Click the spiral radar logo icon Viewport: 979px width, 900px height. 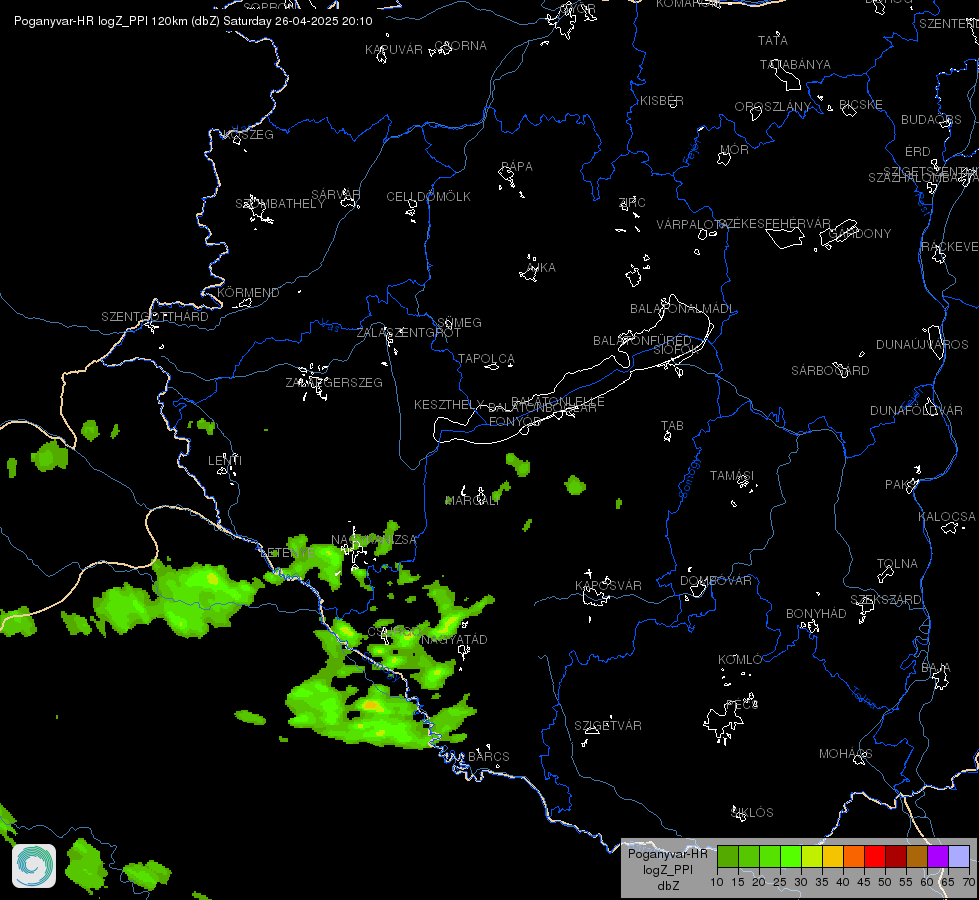pos(34,866)
